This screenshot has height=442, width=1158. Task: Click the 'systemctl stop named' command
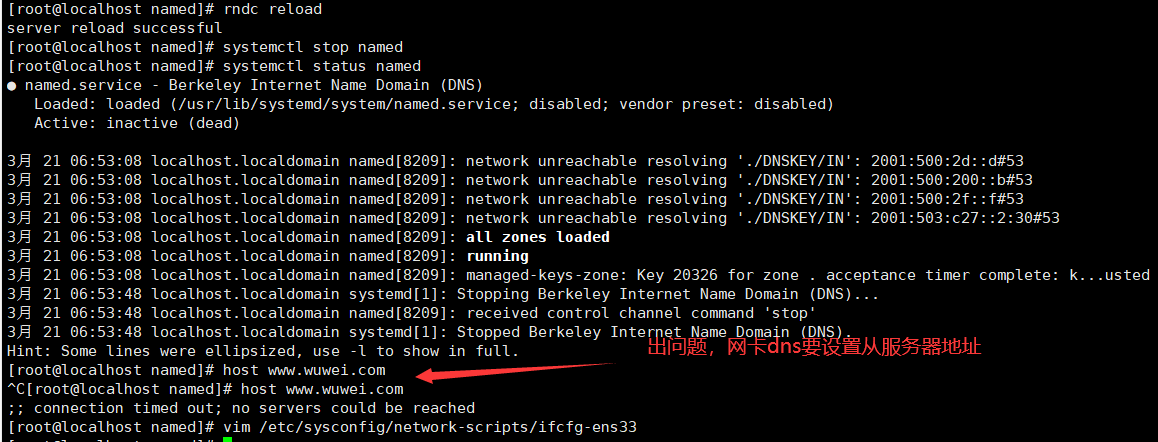click(x=313, y=47)
